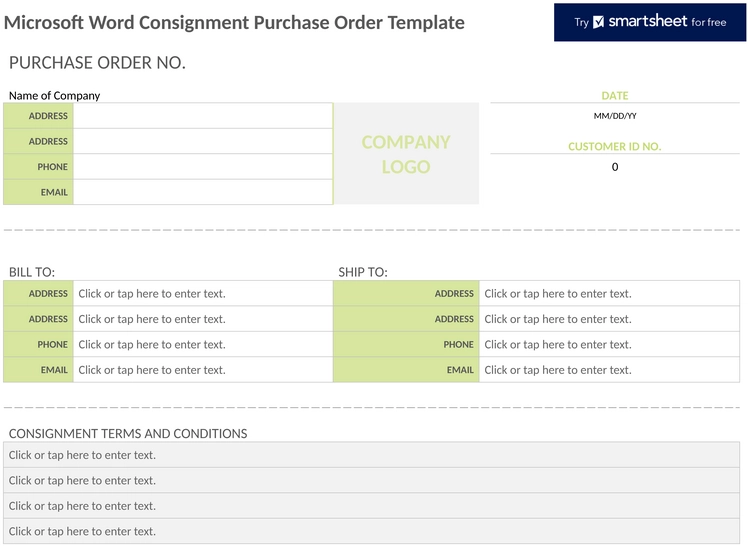Click the company PHONE input field
The height and width of the screenshot is (546, 748).
203,167
